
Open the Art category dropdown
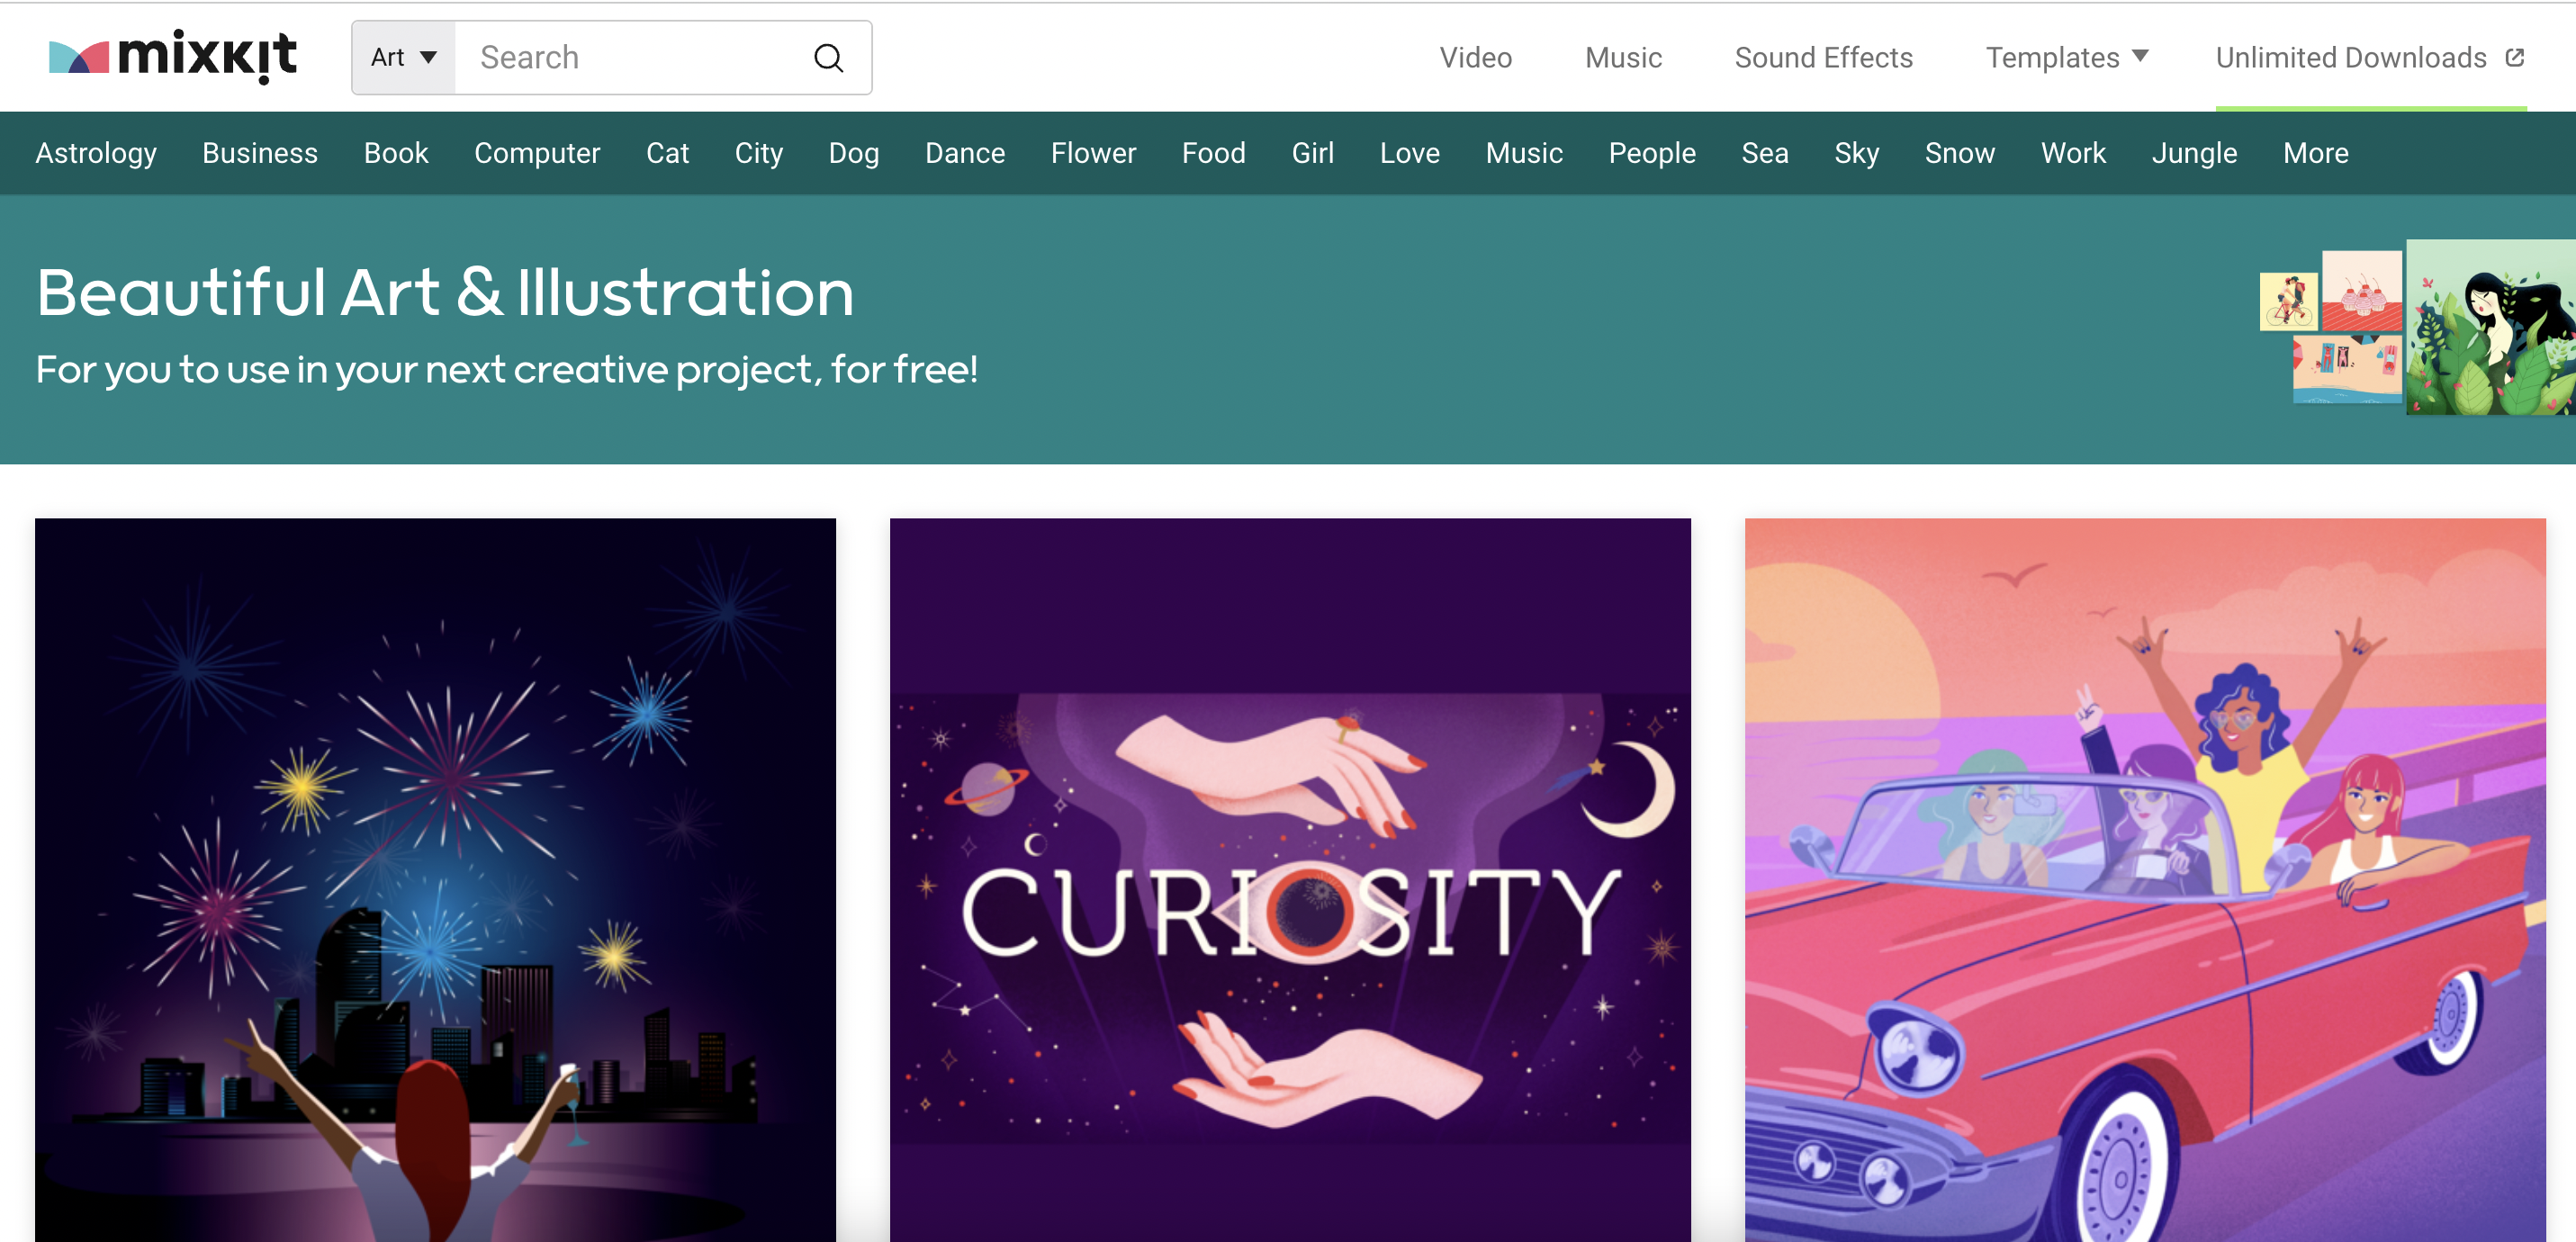coord(404,58)
